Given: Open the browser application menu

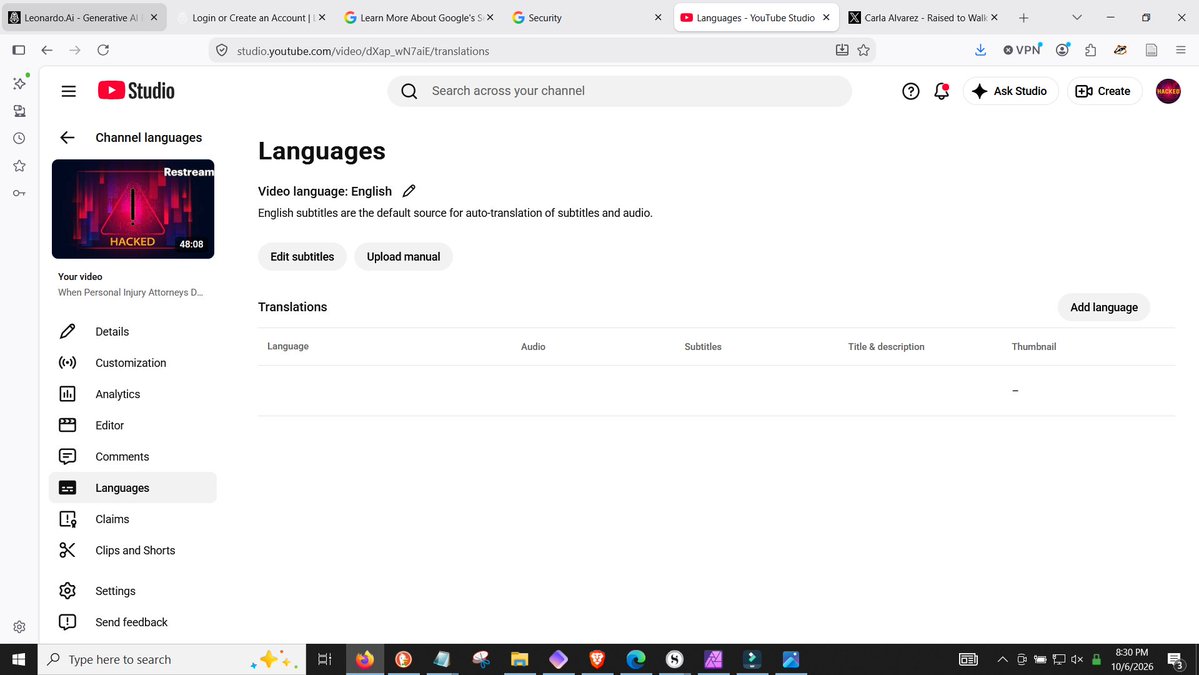Looking at the screenshot, I should point(1181,50).
